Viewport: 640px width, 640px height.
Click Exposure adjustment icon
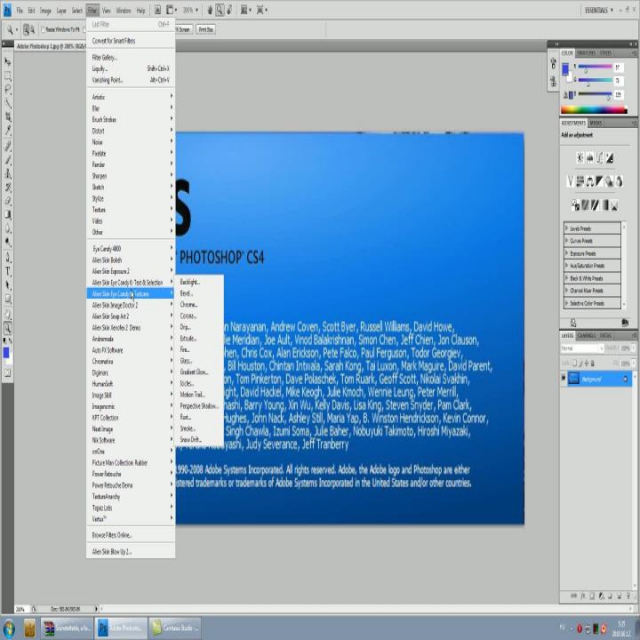[x=609, y=158]
